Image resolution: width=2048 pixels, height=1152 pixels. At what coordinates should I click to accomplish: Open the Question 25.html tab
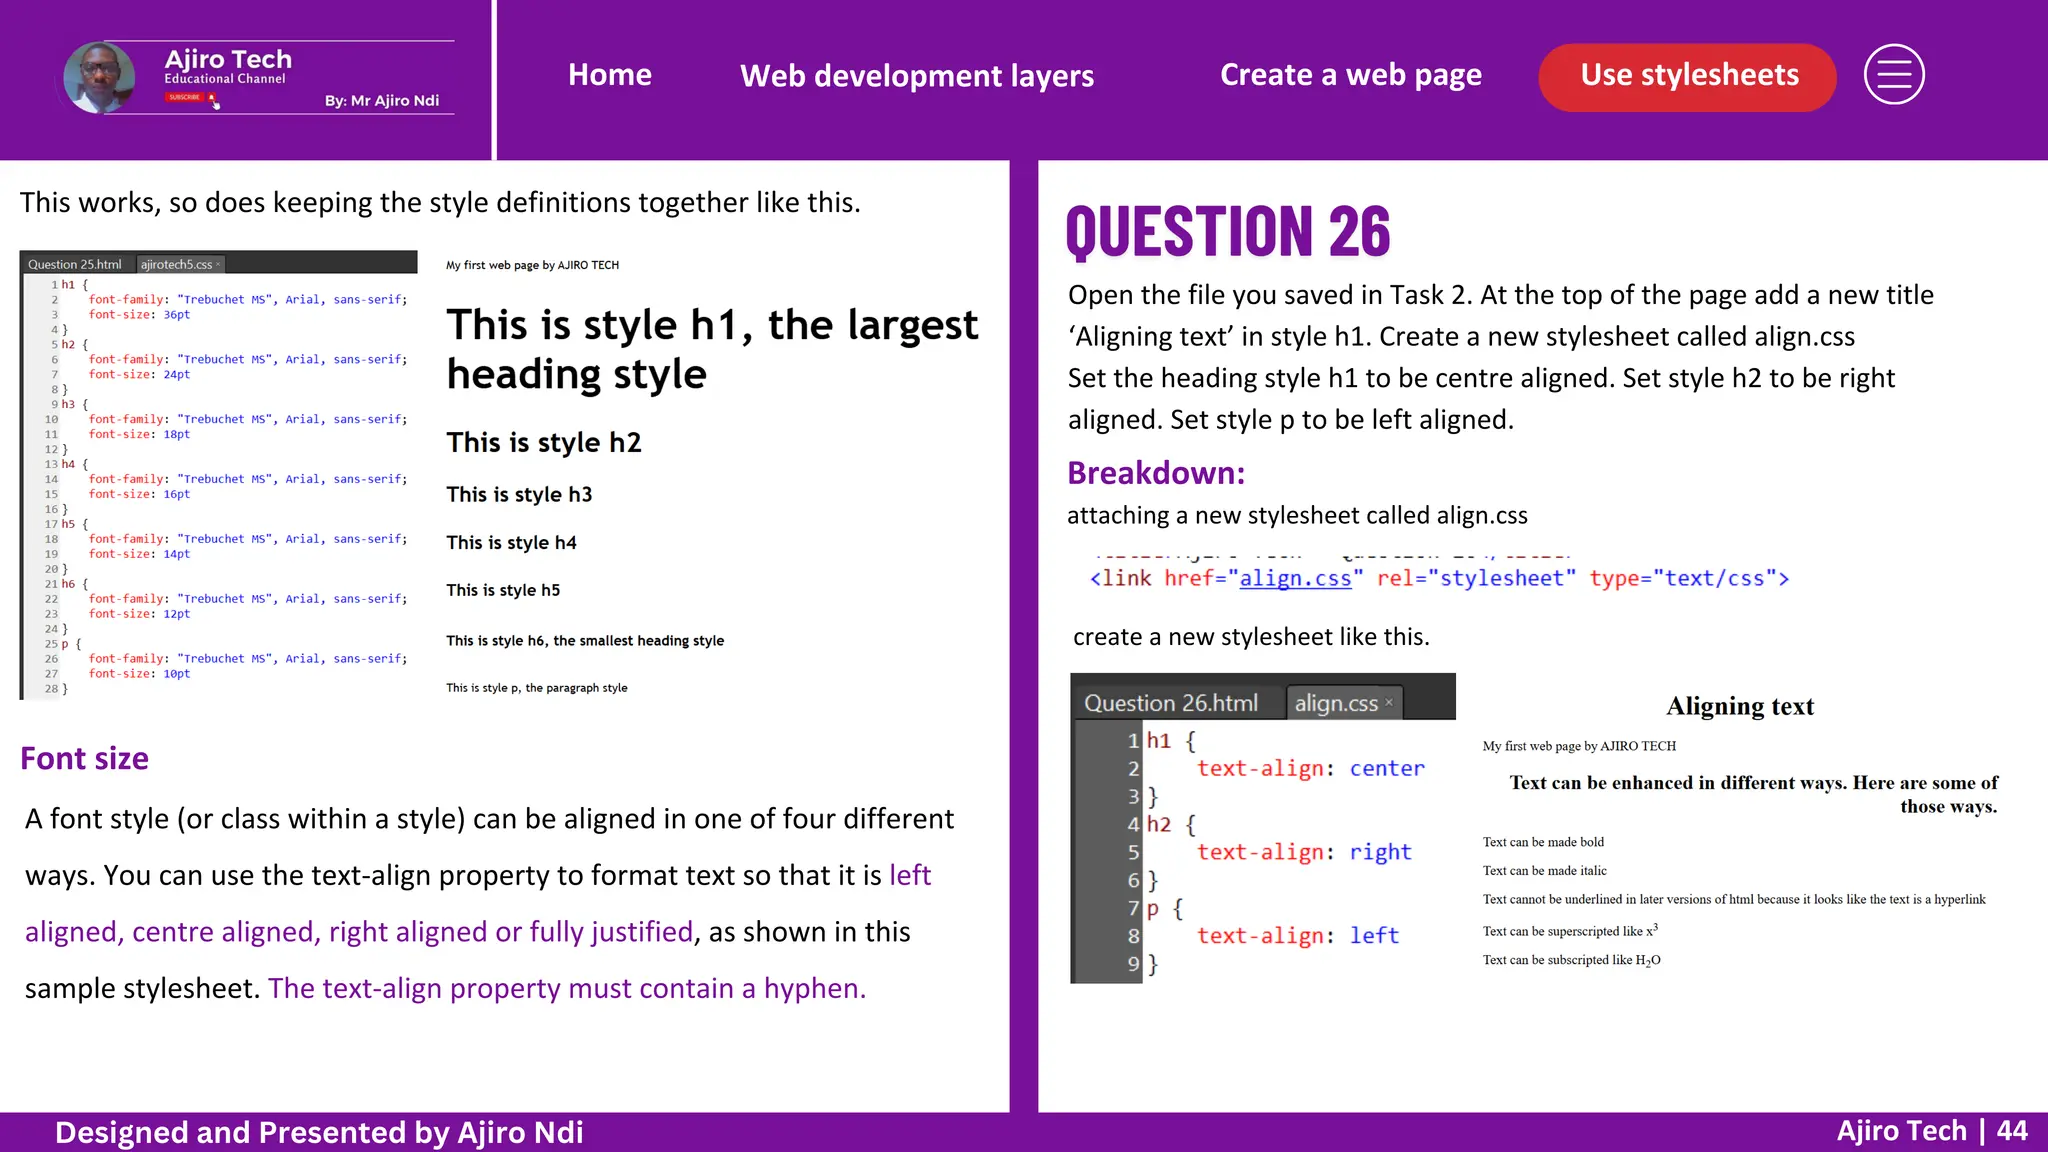[x=75, y=265]
